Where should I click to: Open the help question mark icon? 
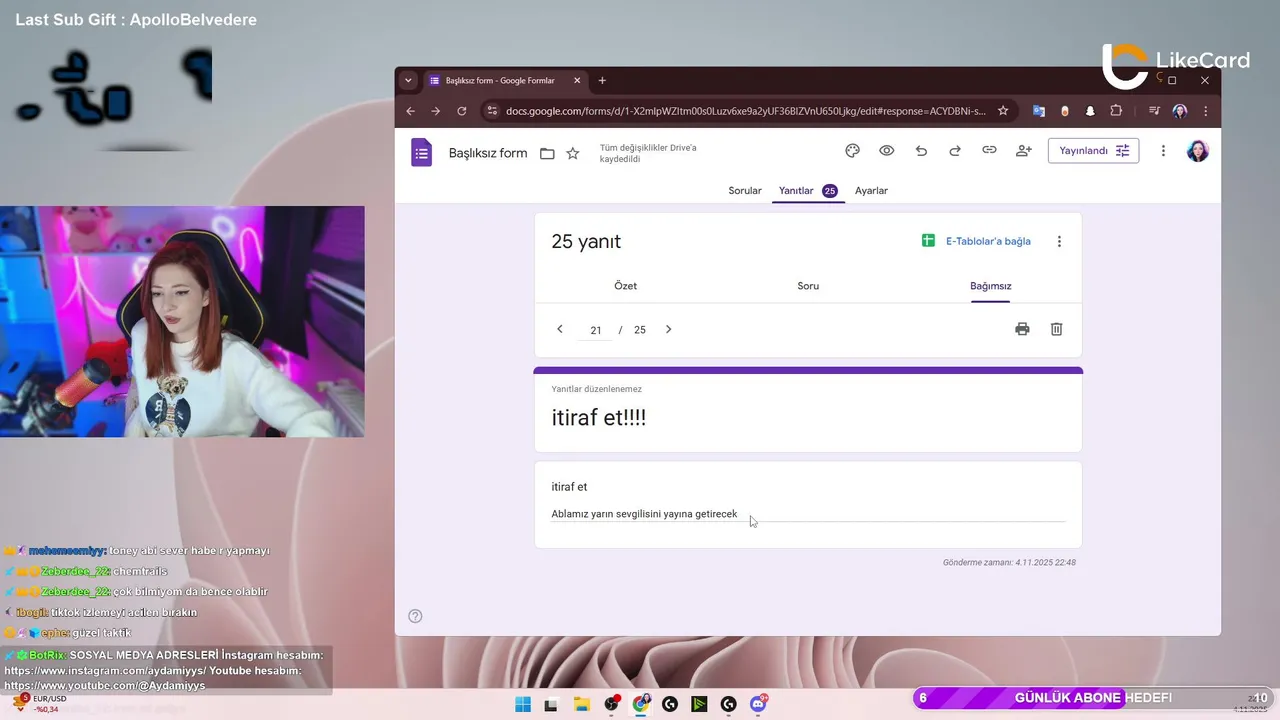coord(415,616)
